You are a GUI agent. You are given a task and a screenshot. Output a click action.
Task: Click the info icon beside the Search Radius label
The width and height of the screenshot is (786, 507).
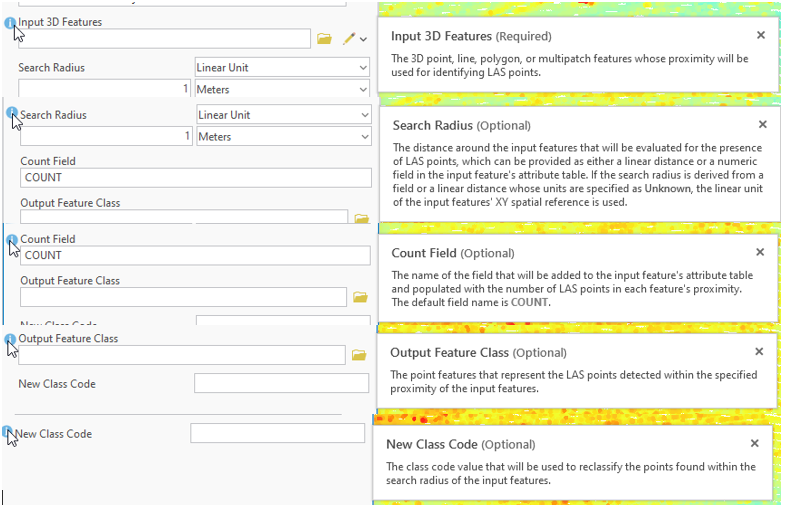pyautogui.click(x=12, y=113)
